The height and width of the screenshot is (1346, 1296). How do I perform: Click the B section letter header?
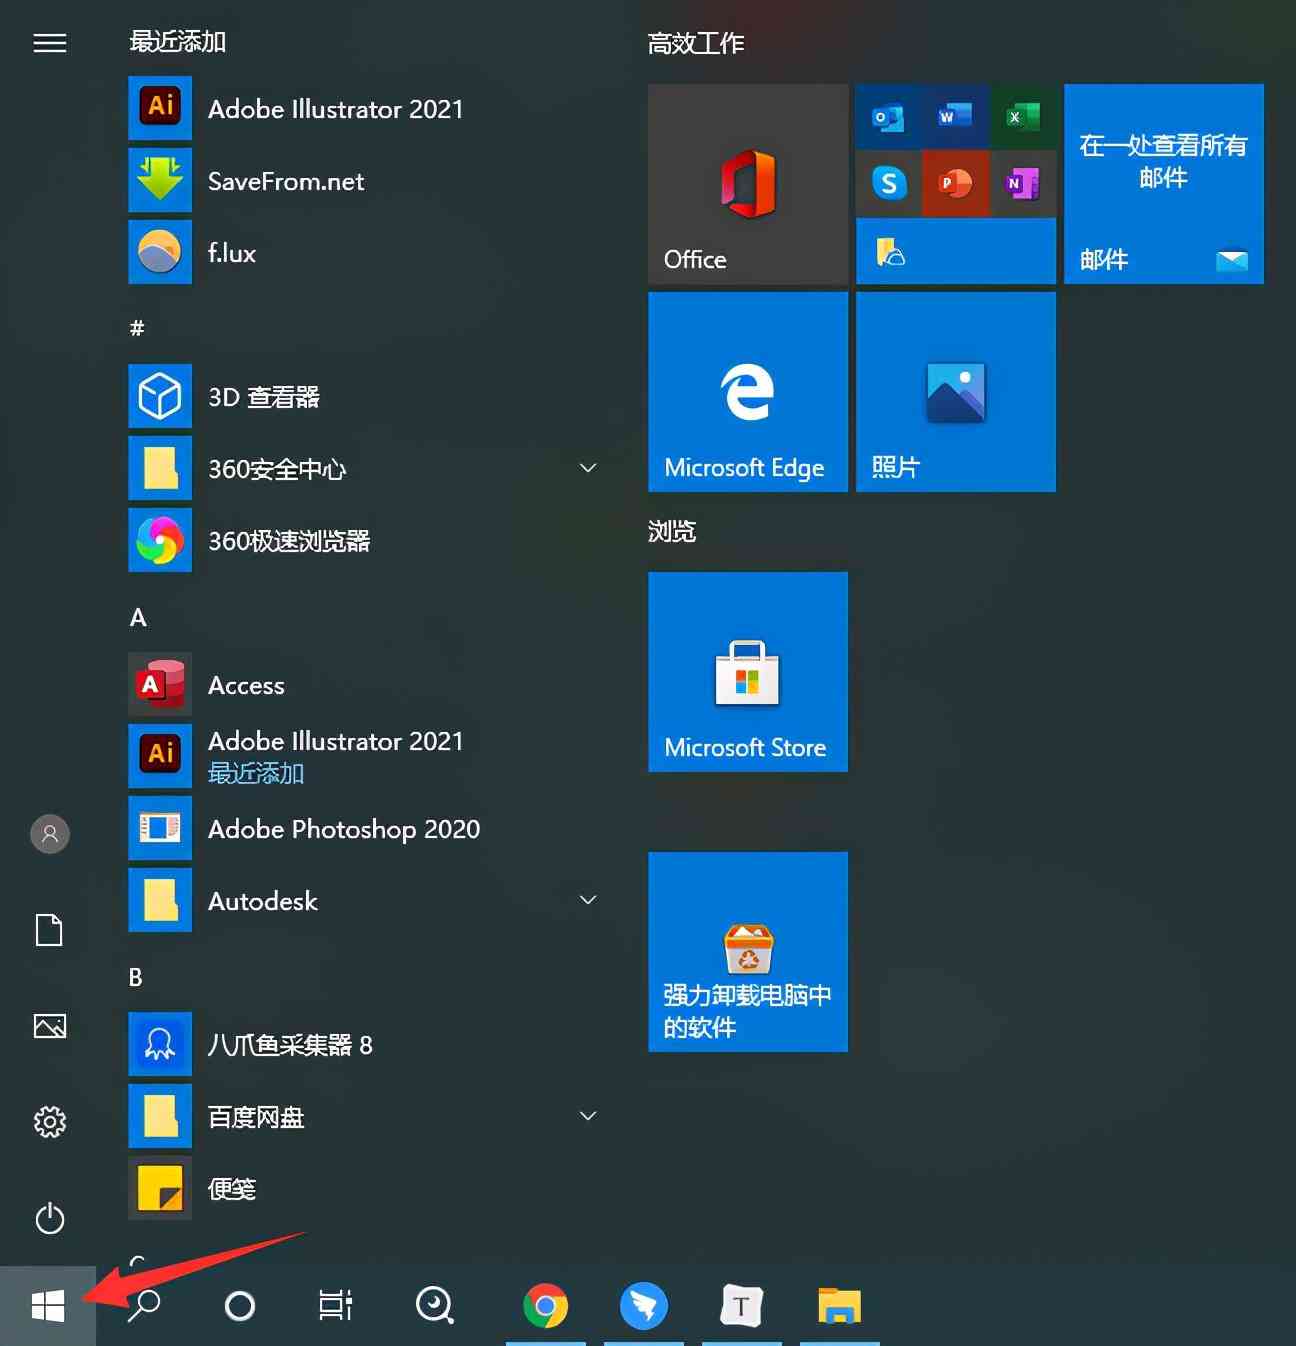(x=136, y=977)
